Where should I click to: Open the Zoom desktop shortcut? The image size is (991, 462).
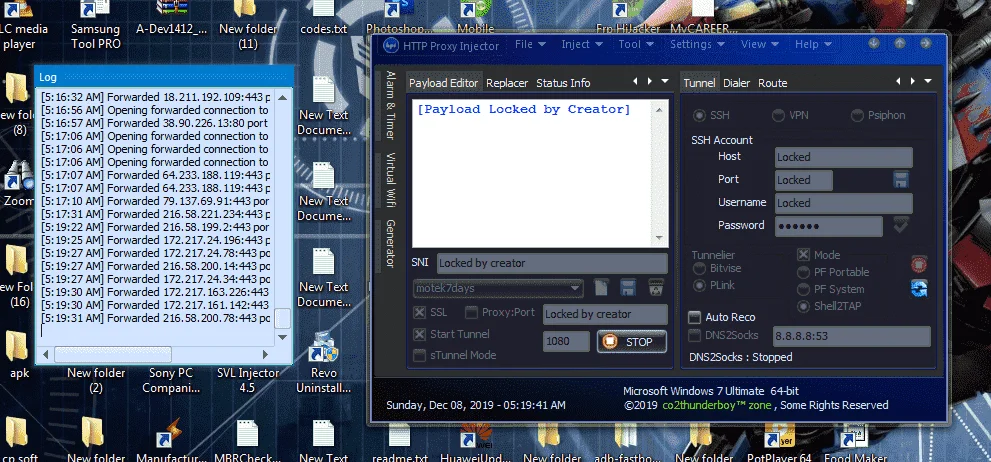[18, 185]
